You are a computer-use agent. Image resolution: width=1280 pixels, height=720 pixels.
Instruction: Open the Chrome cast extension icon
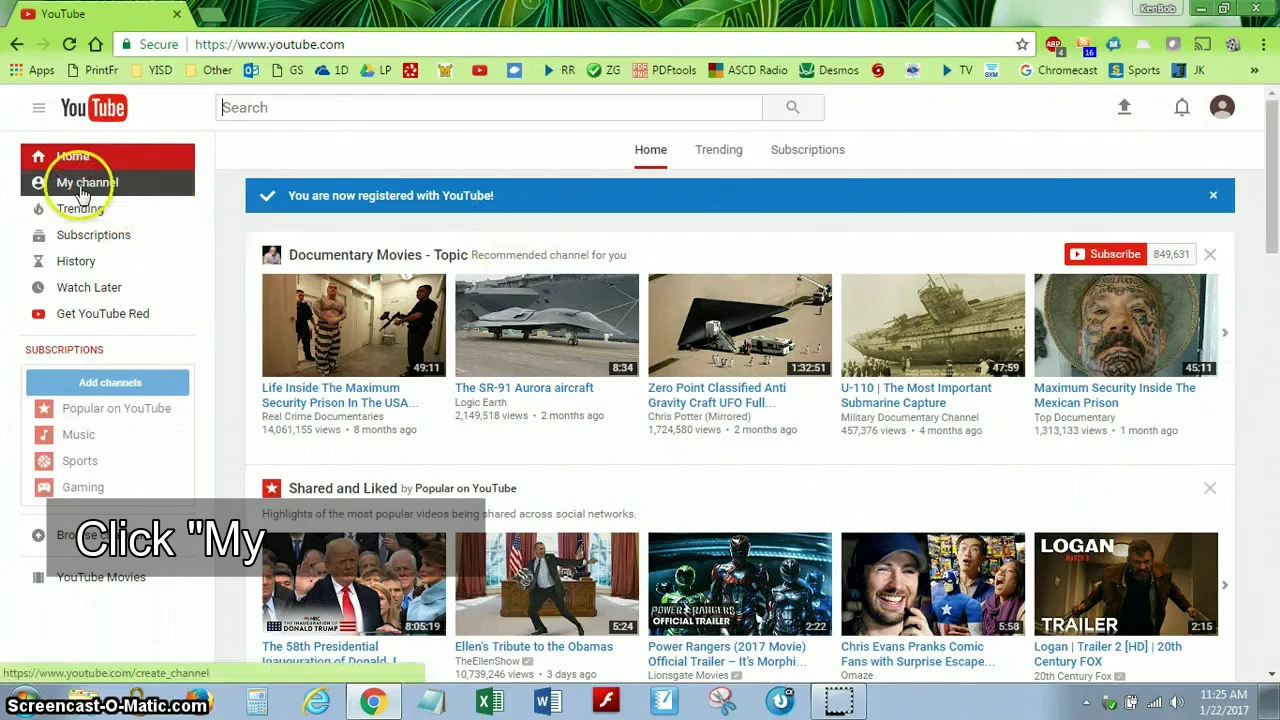pyautogui.click(x=1203, y=44)
